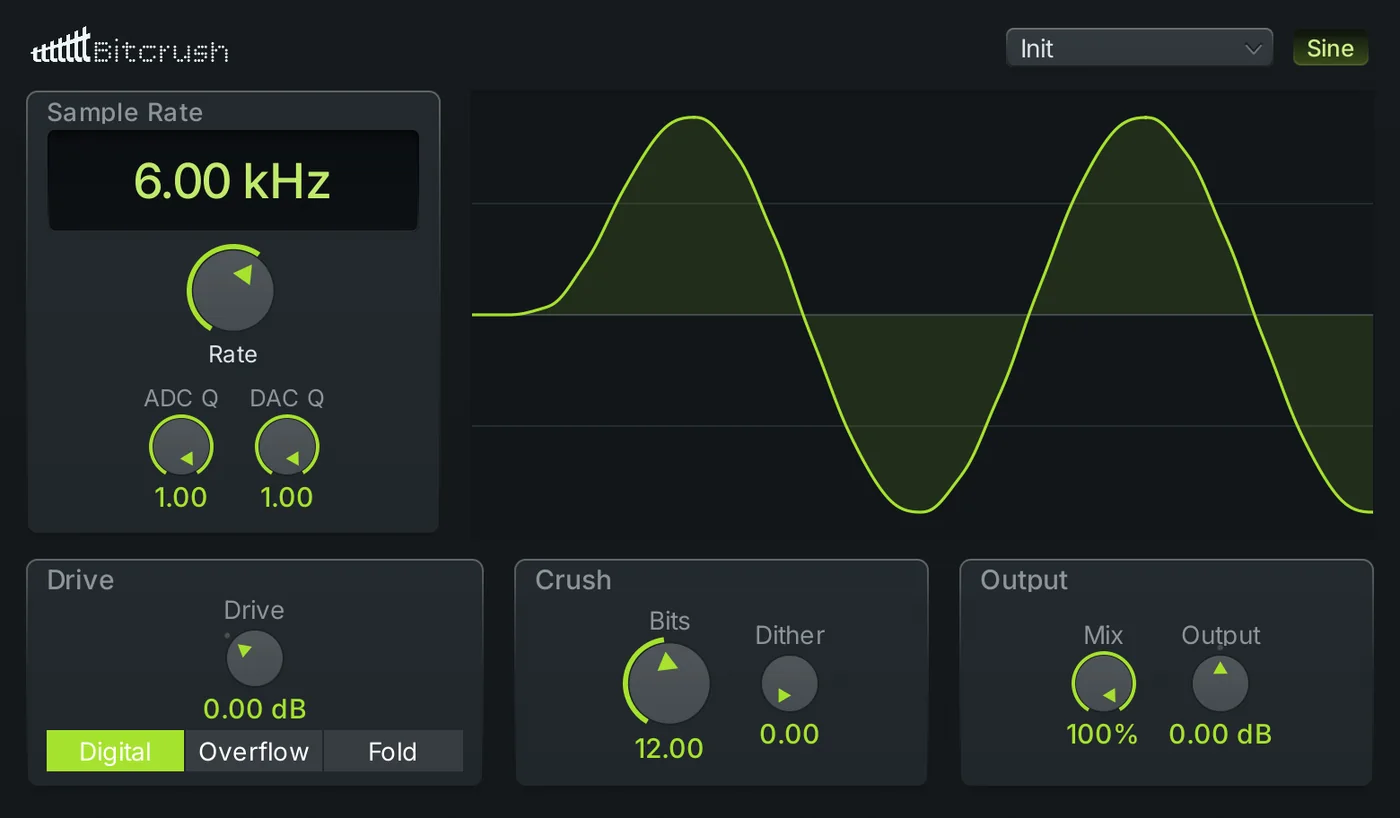Click the ADC Q value 1.00
1400x818 pixels.
click(x=181, y=497)
